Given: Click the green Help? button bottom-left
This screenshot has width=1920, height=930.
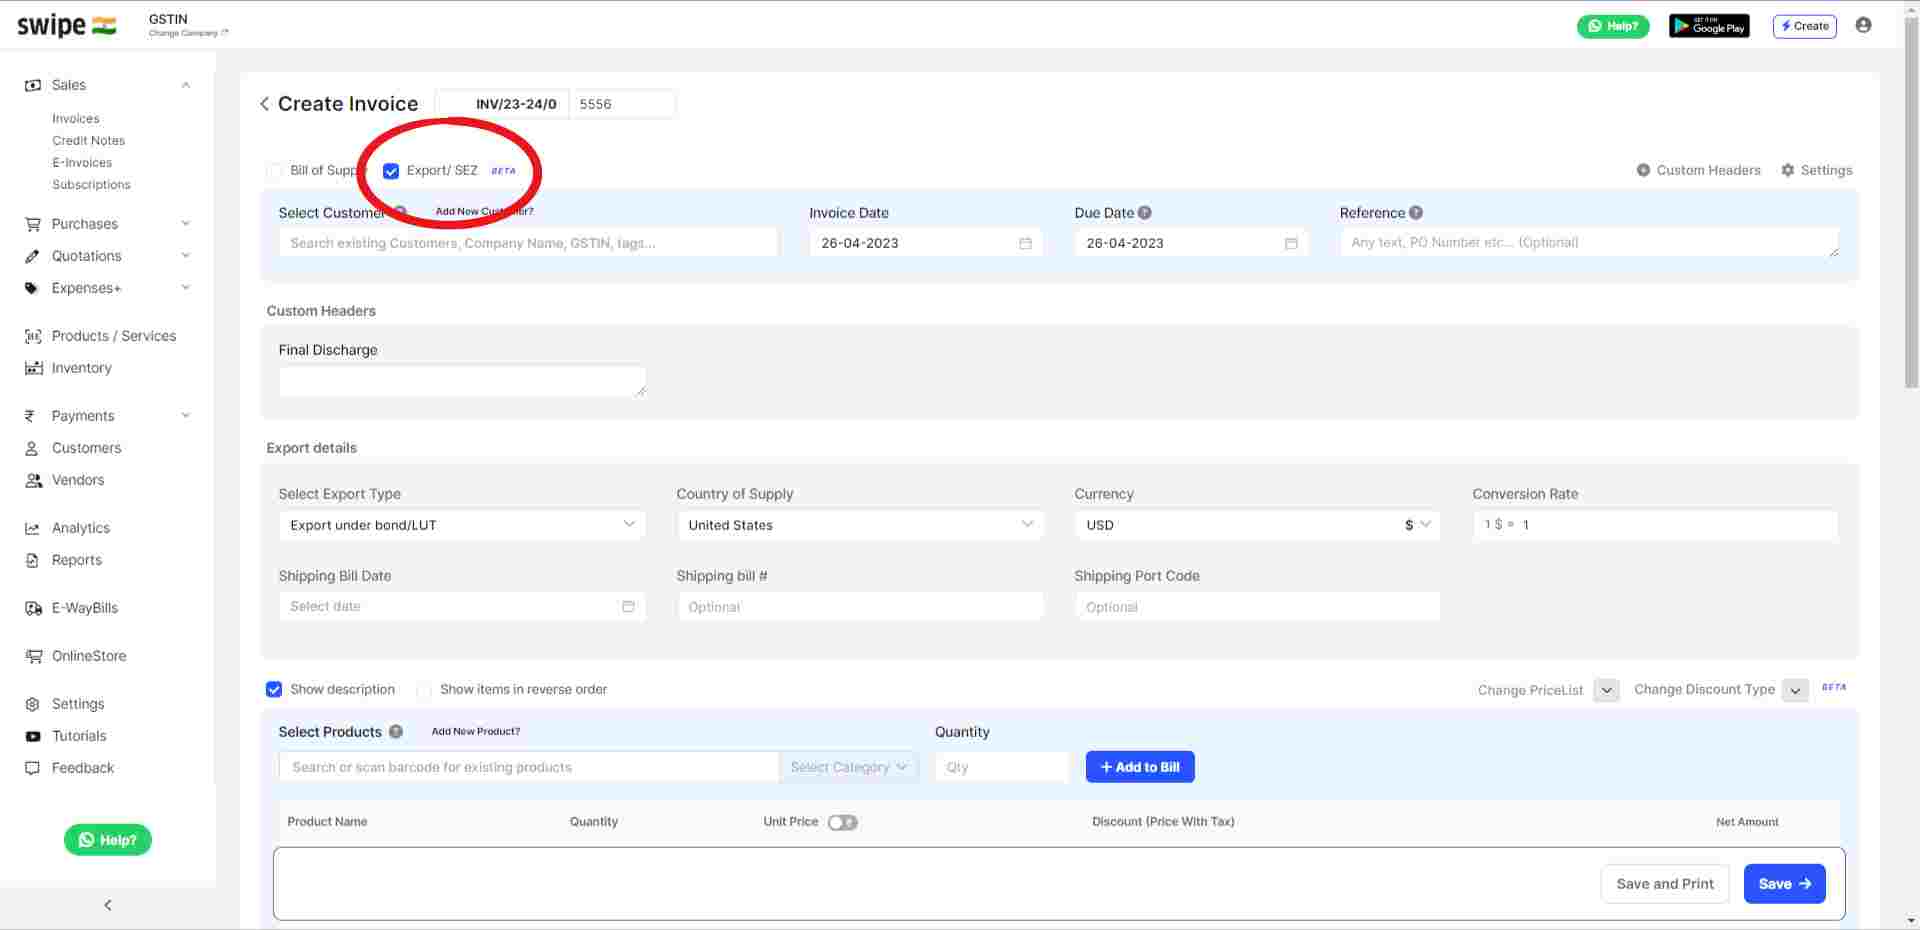Looking at the screenshot, I should (108, 840).
